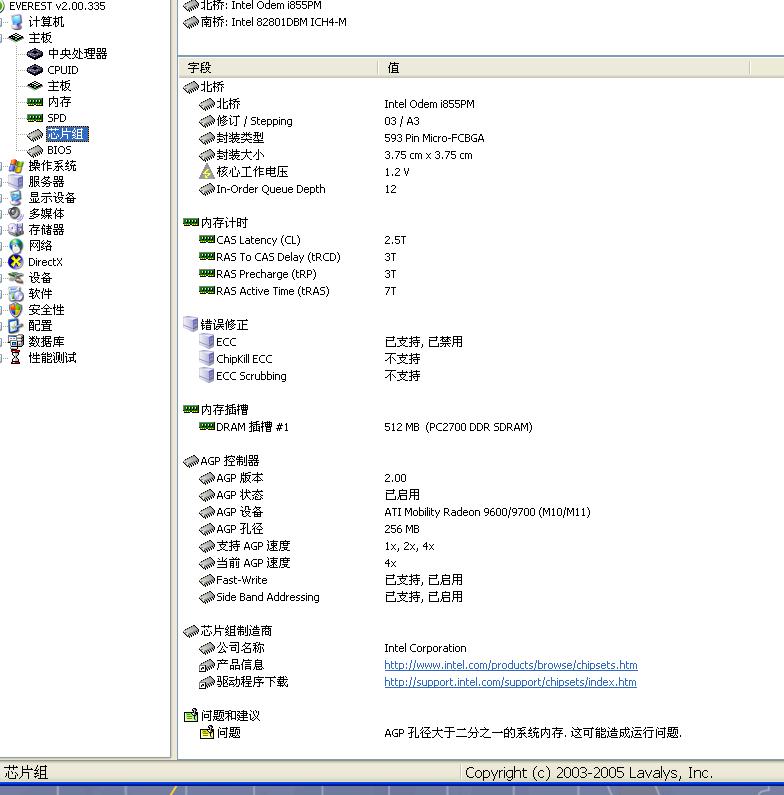This screenshot has width=784, height=795.
Task: Select the 芯片组 tree item
Action: [x=67, y=134]
